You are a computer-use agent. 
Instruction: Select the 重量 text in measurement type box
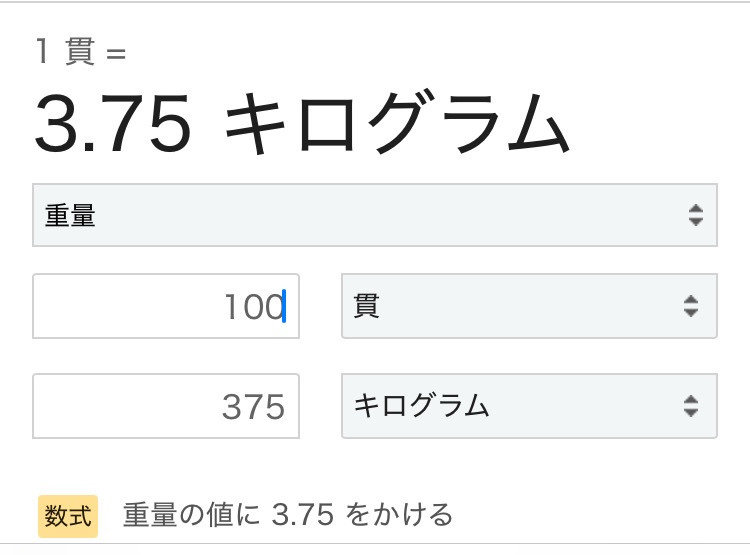tap(70, 215)
